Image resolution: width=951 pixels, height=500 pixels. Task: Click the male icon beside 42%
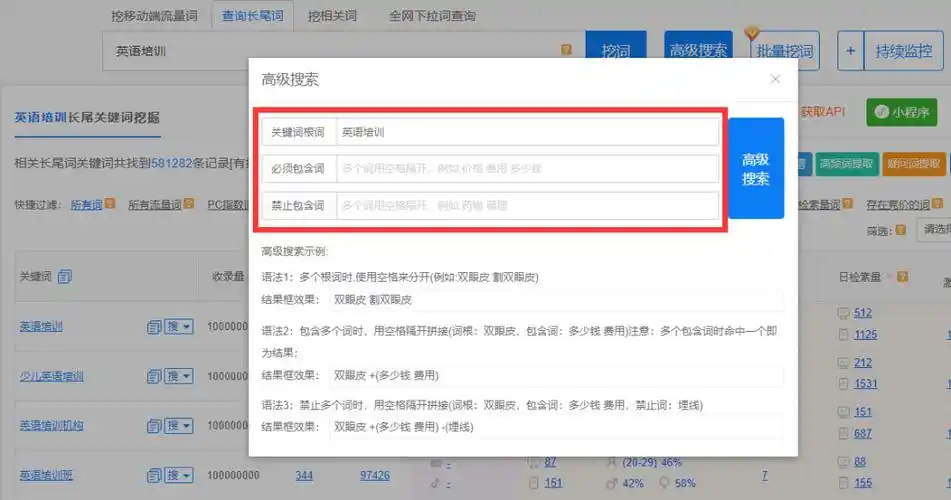pos(611,483)
